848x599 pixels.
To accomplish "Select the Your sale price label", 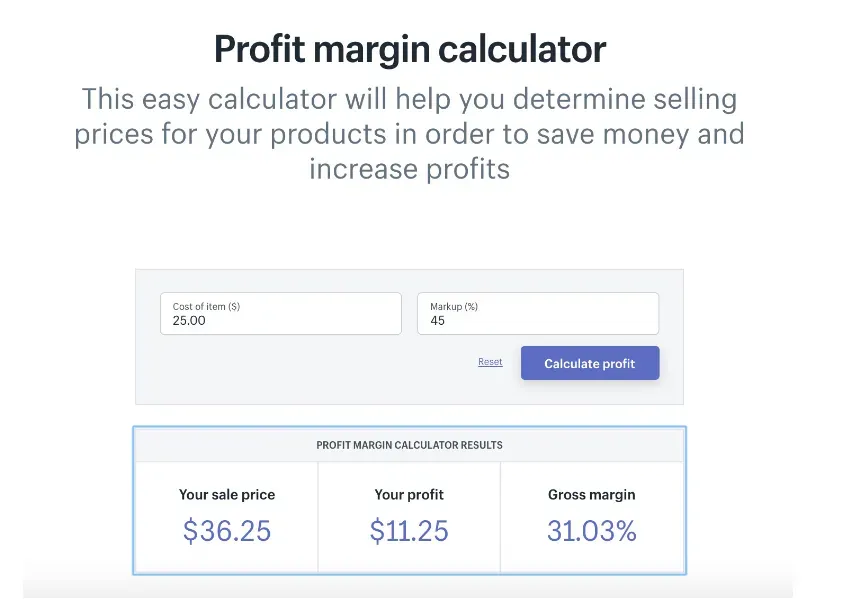I will pyautogui.click(x=227, y=494).
